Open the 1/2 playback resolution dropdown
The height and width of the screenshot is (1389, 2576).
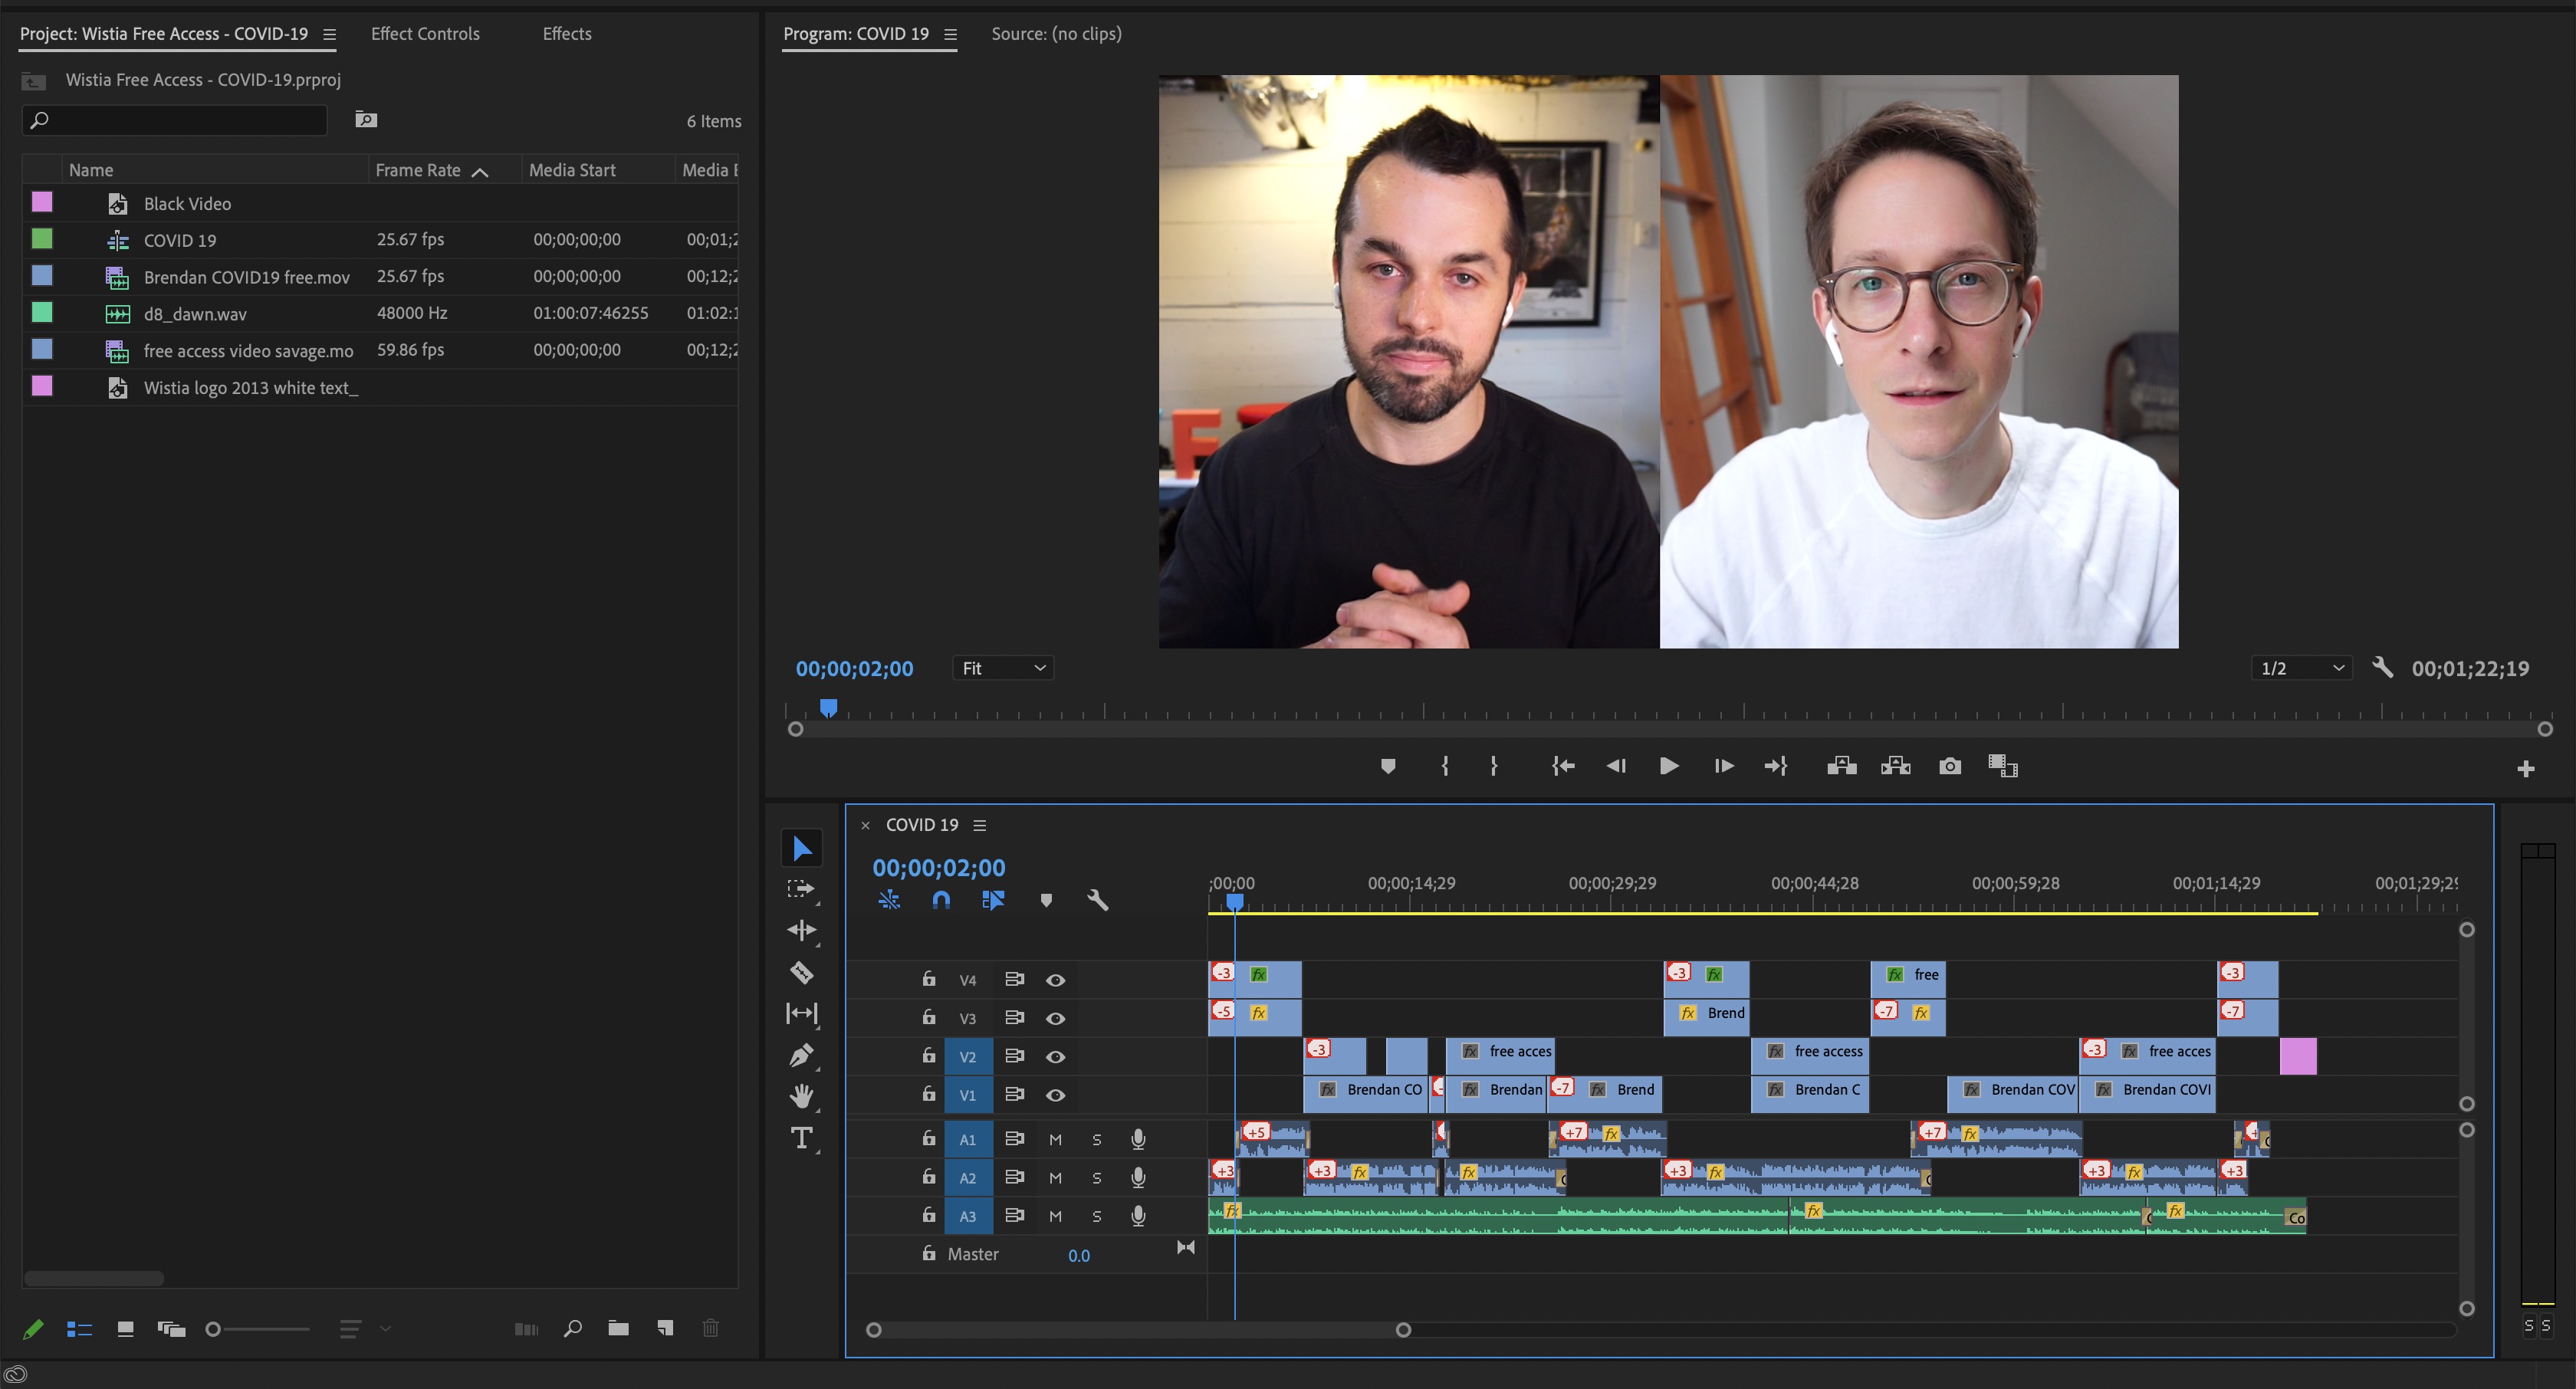2301,668
